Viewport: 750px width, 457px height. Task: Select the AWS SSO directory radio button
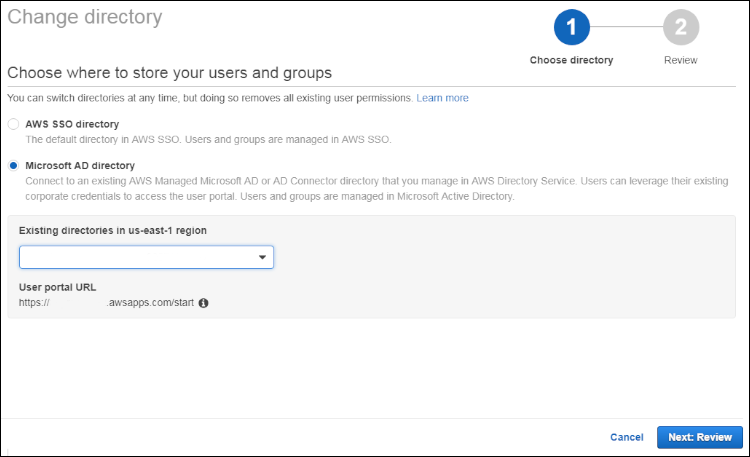coord(13,124)
